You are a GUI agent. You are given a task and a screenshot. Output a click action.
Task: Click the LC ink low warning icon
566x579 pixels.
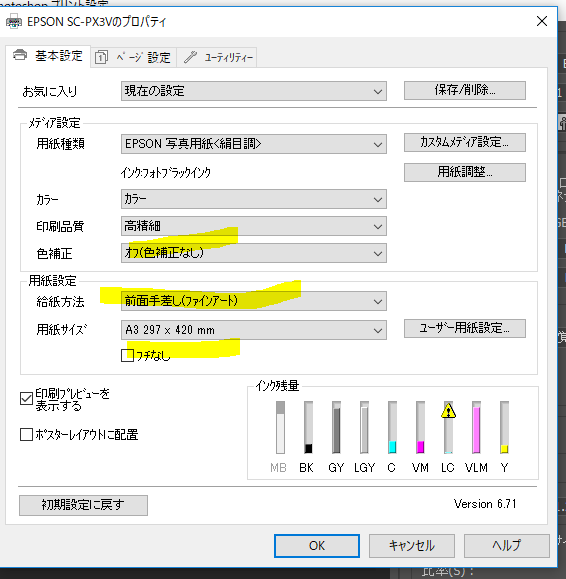[x=448, y=411]
